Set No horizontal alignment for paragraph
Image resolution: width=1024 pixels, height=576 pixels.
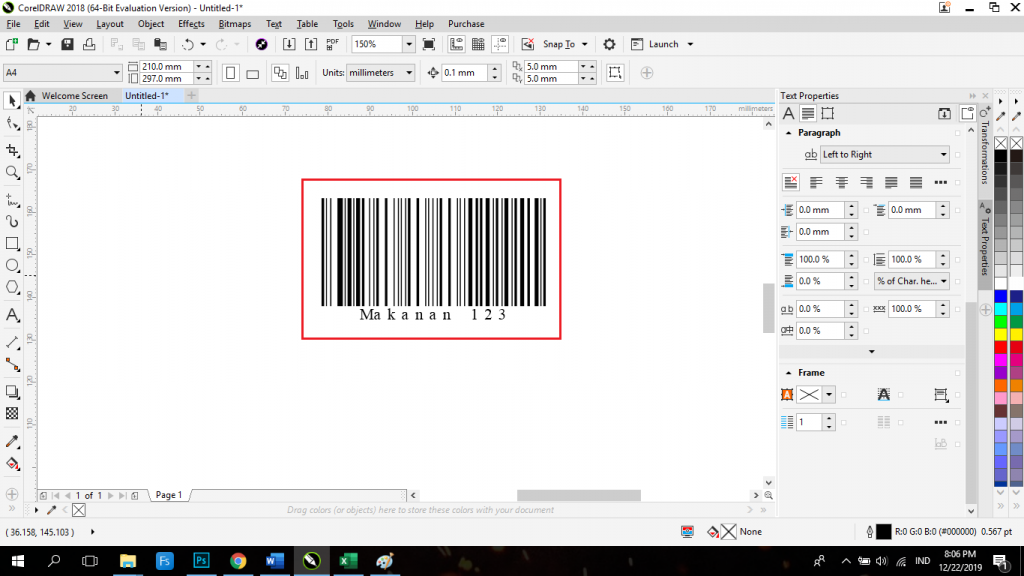(x=791, y=182)
